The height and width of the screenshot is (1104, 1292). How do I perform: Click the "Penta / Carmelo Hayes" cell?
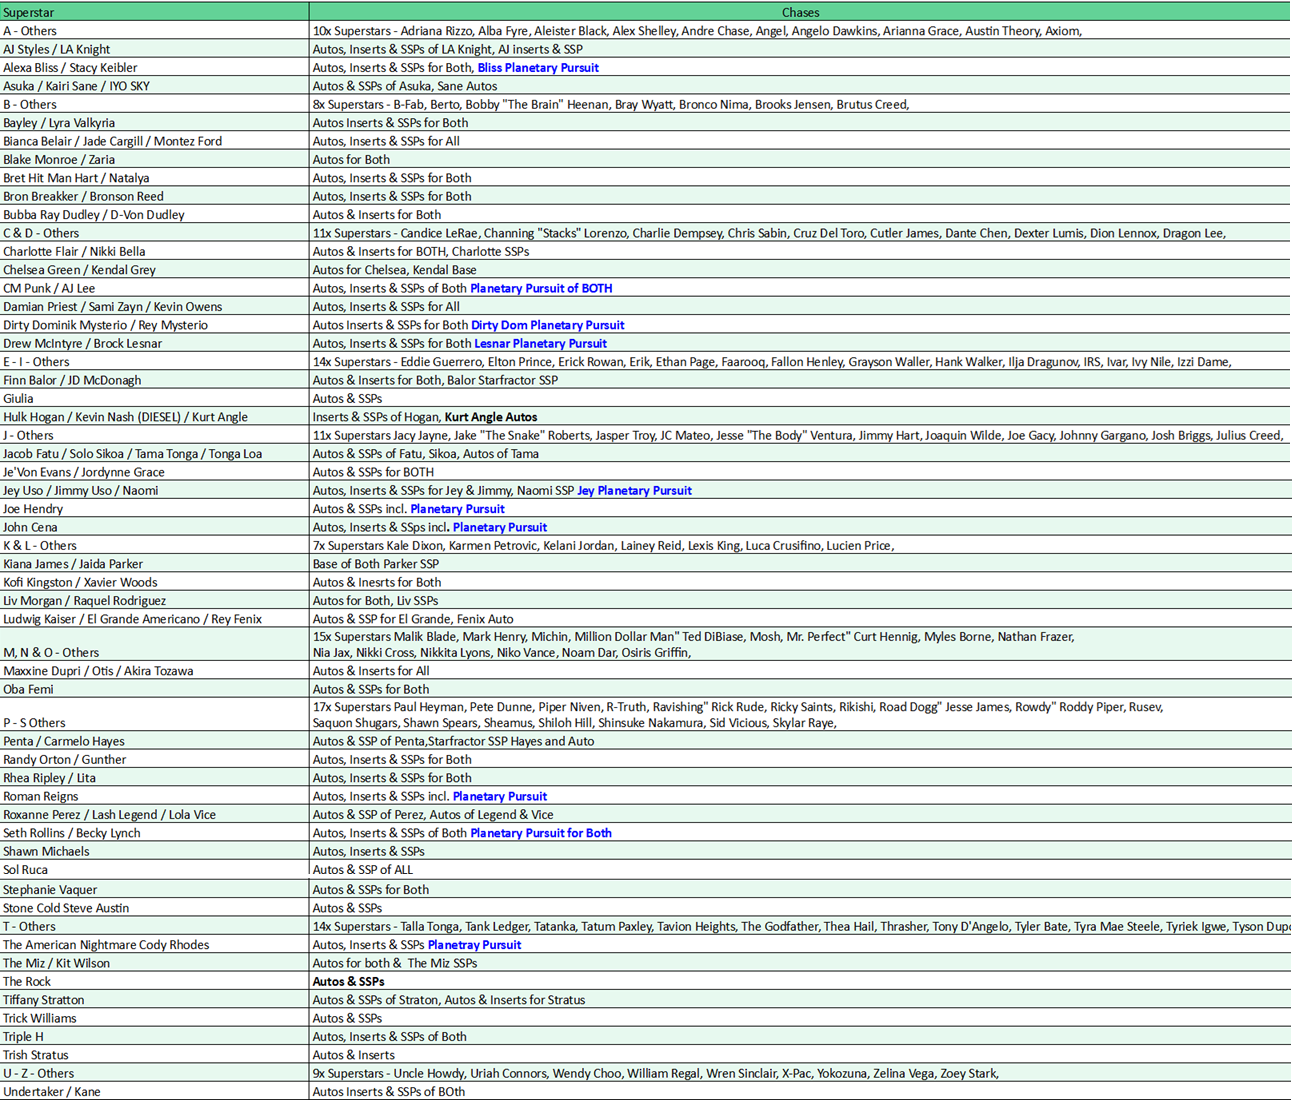pyautogui.click(x=154, y=741)
